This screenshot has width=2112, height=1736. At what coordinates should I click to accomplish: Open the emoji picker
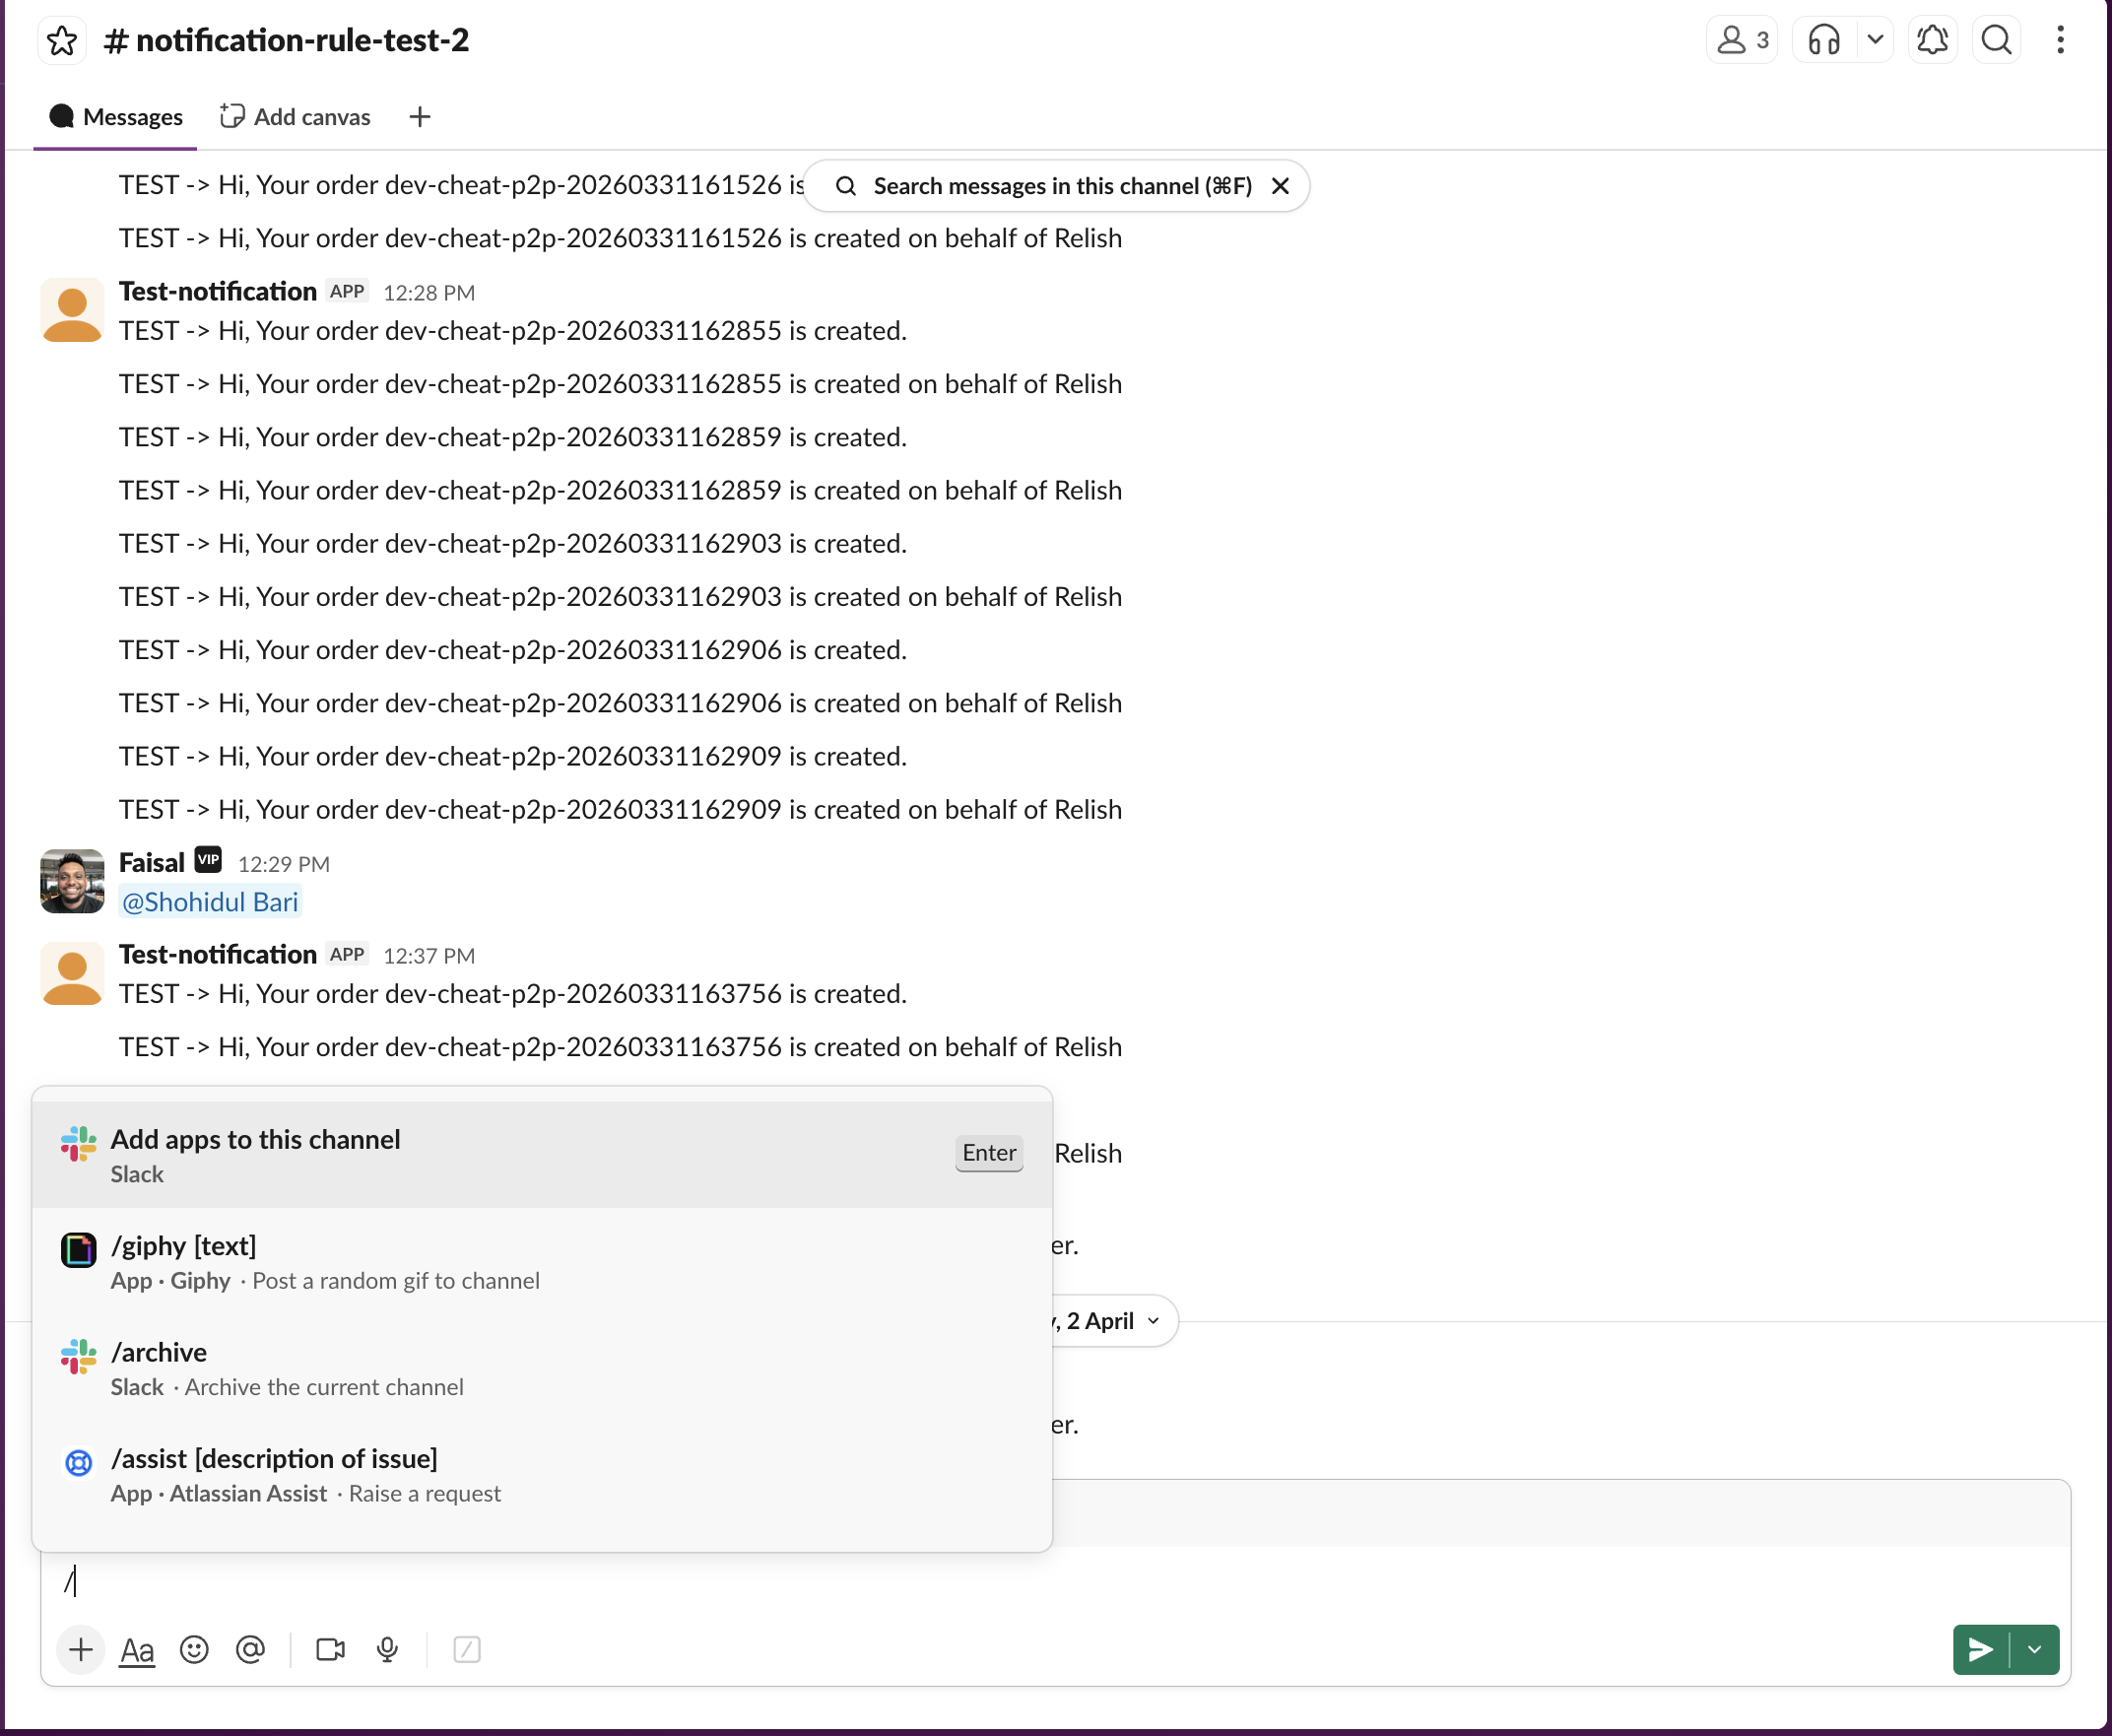pyautogui.click(x=194, y=1650)
